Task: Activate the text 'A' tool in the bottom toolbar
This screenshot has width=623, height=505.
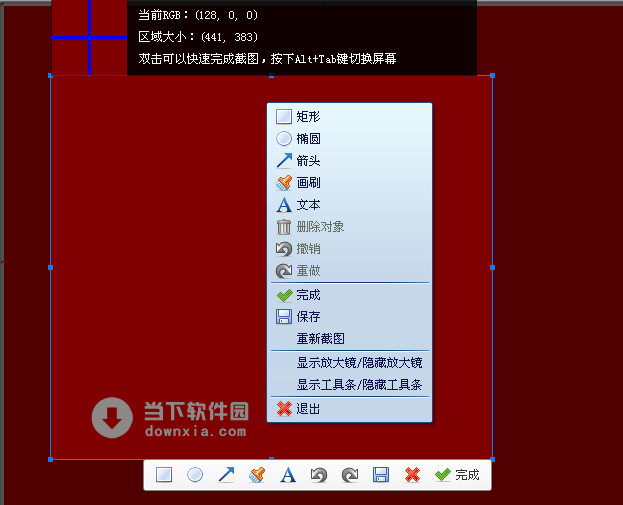Action: pos(288,475)
